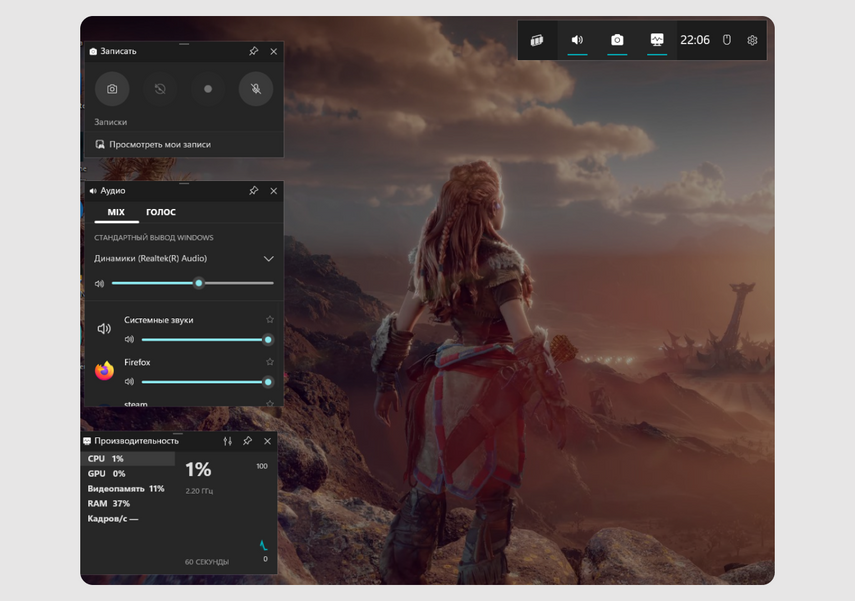The width and height of the screenshot is (855, 601).
Task: Click the large Системные звуки speaker icon
Action: click(104, 328)
